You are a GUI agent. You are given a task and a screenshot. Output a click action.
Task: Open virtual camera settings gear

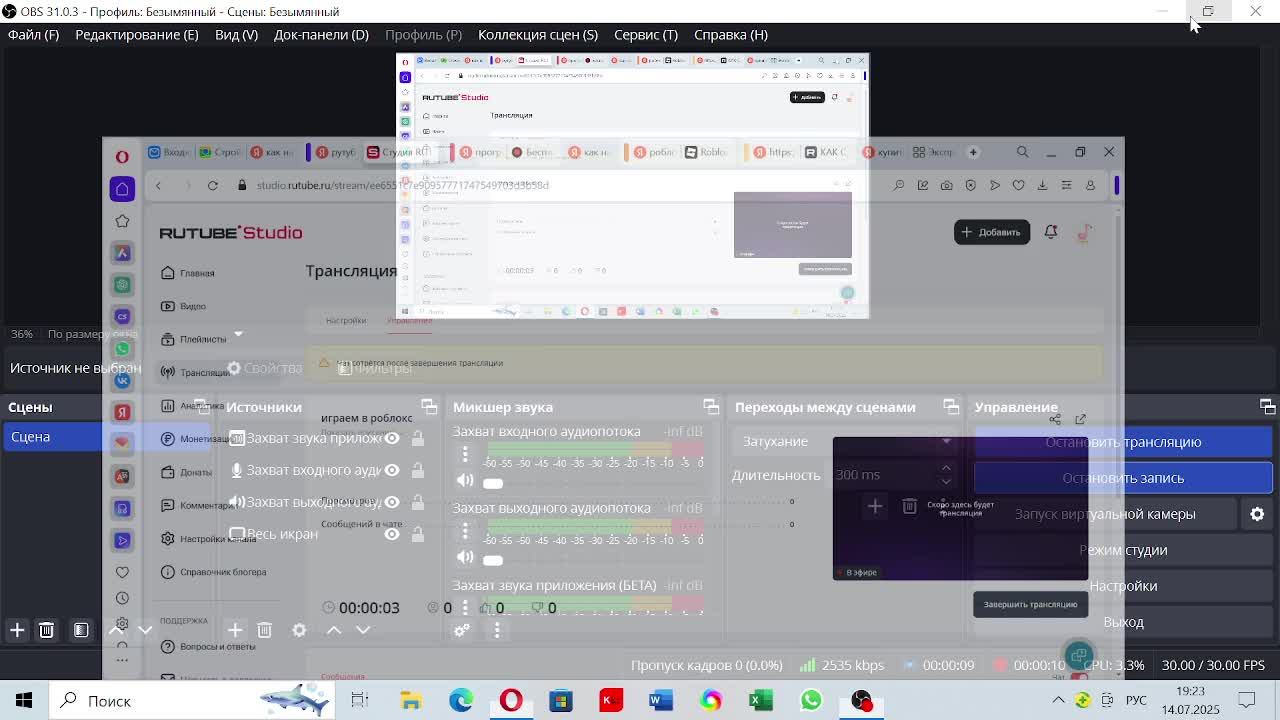point(1257,514)
